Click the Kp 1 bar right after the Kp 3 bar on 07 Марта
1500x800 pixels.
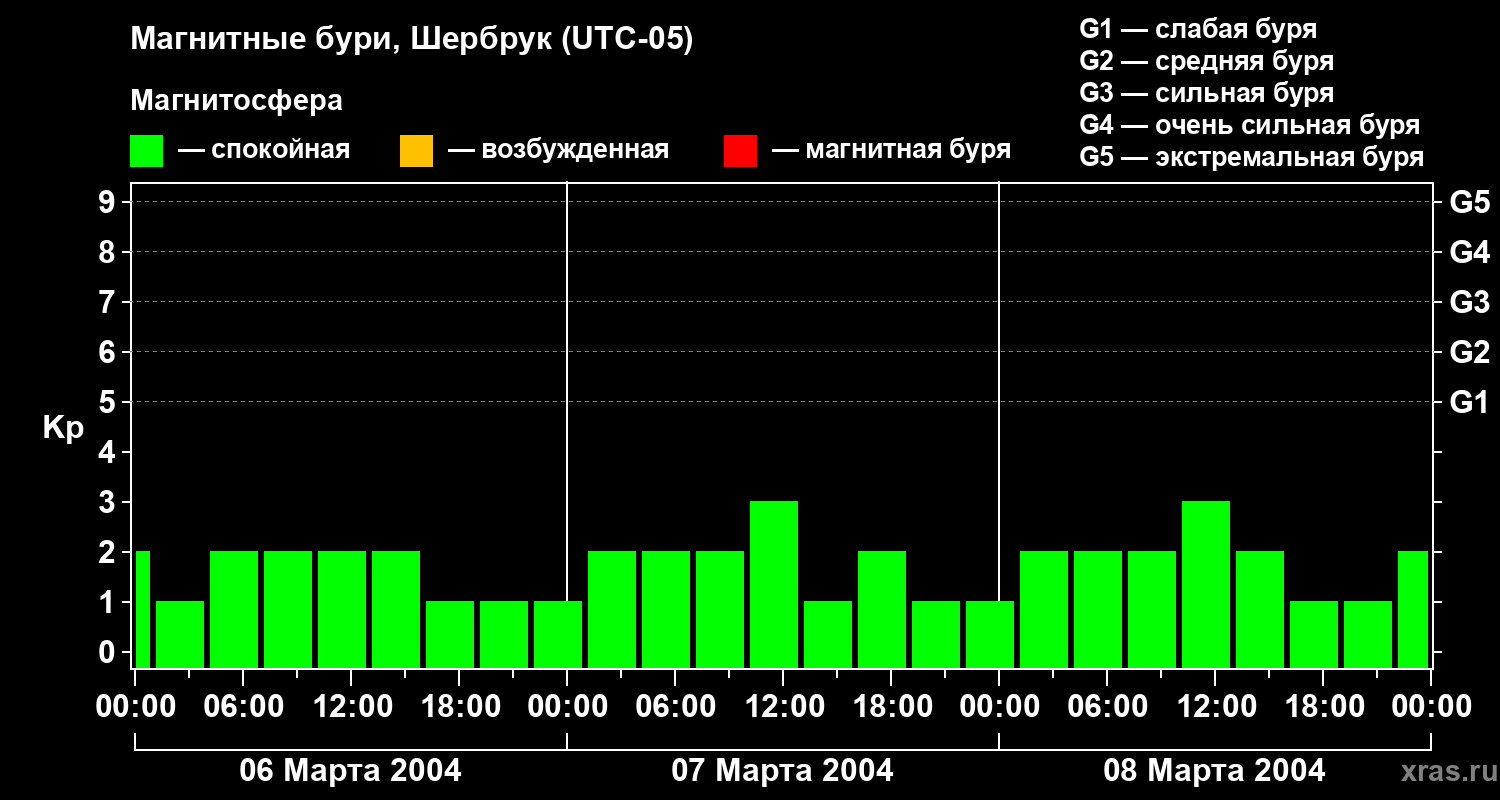(828, 634)
